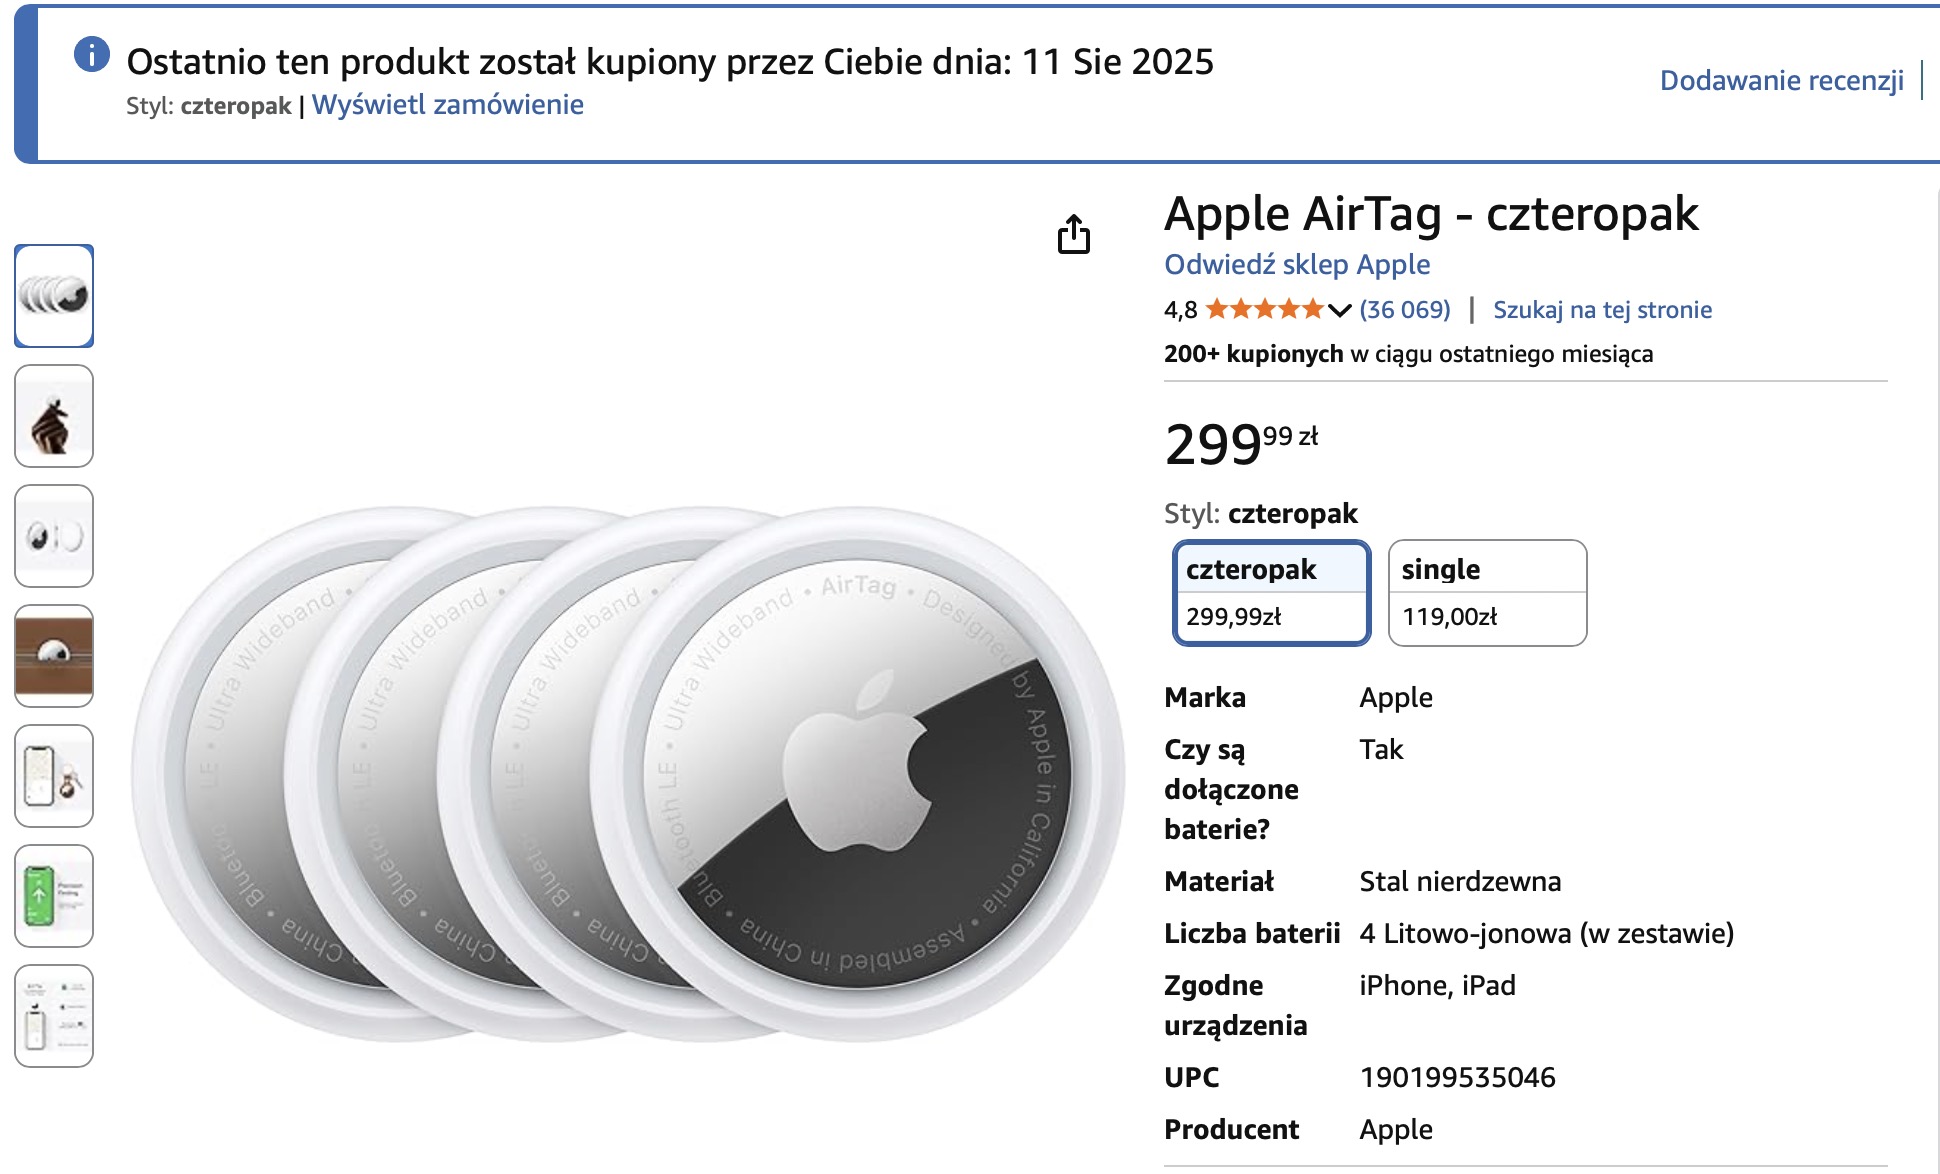Screen dimensions: 1940x1174
Task: Click the main AirTag product image
Action: pyautogui.click(x=628, y=775)
